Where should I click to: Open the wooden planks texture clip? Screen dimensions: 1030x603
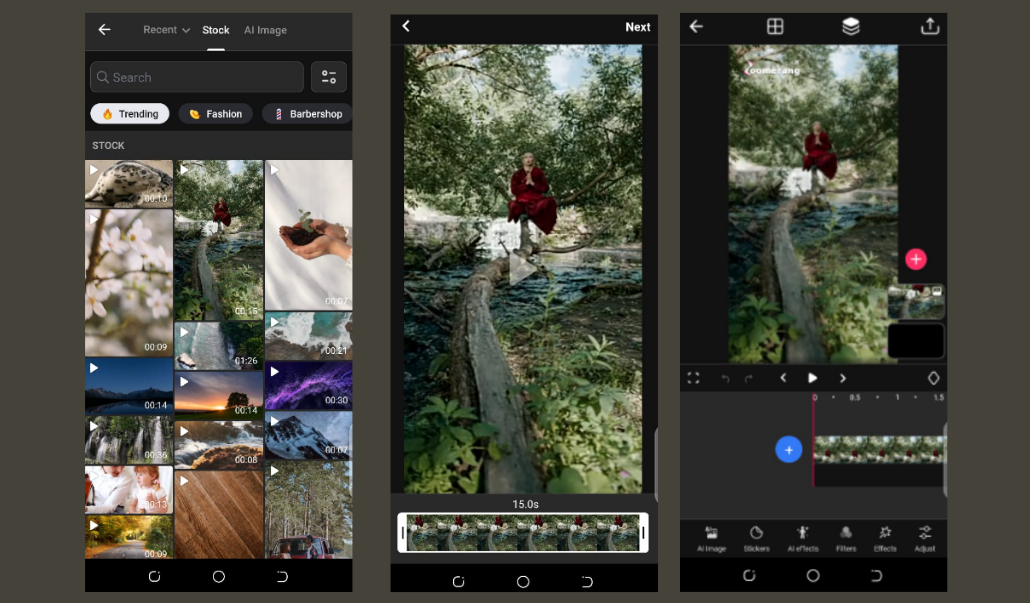click(x=219, y=514)
